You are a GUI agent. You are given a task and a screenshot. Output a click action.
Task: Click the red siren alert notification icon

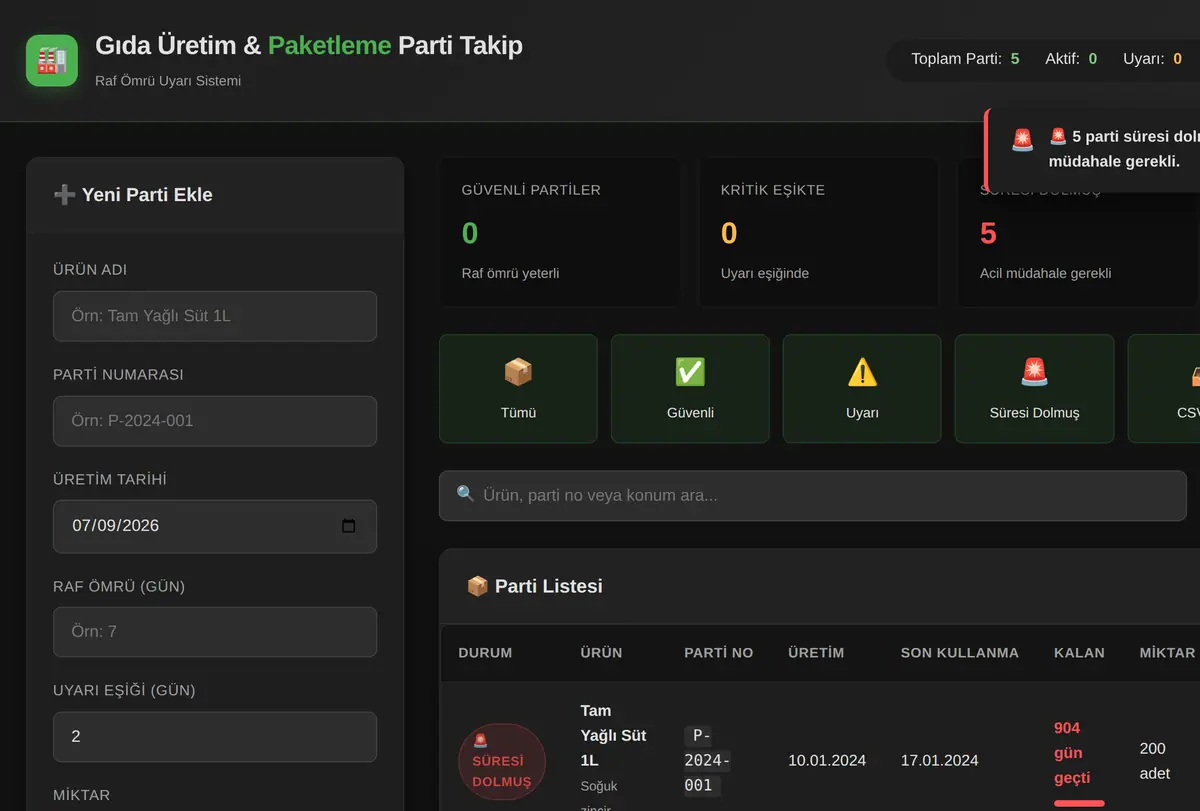tap(1022, 140)
